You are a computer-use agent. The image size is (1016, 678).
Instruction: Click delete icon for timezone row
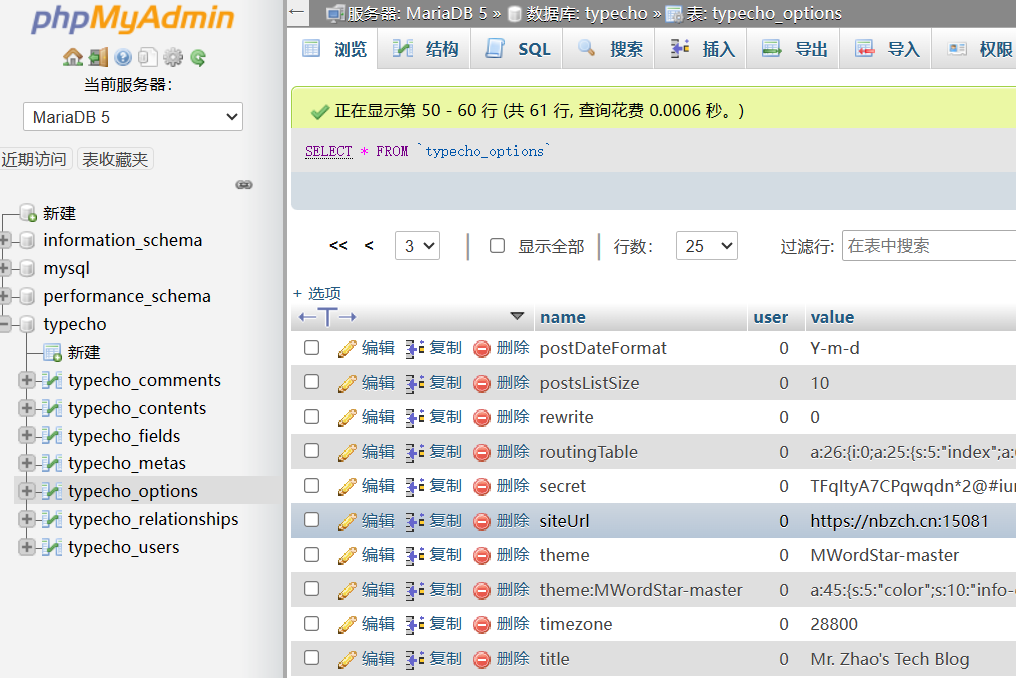point(482,625)
